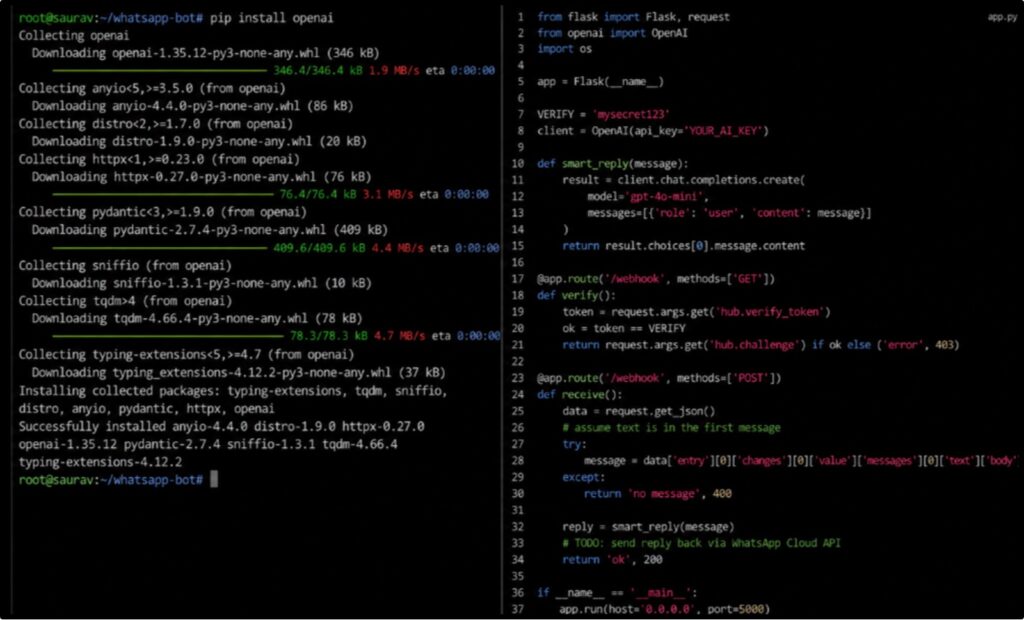Viewport: 1024px width, 620px height.
Task: Click the messages=[{'role': 'user'...}] code line
Action: click(x=729, y=213)
